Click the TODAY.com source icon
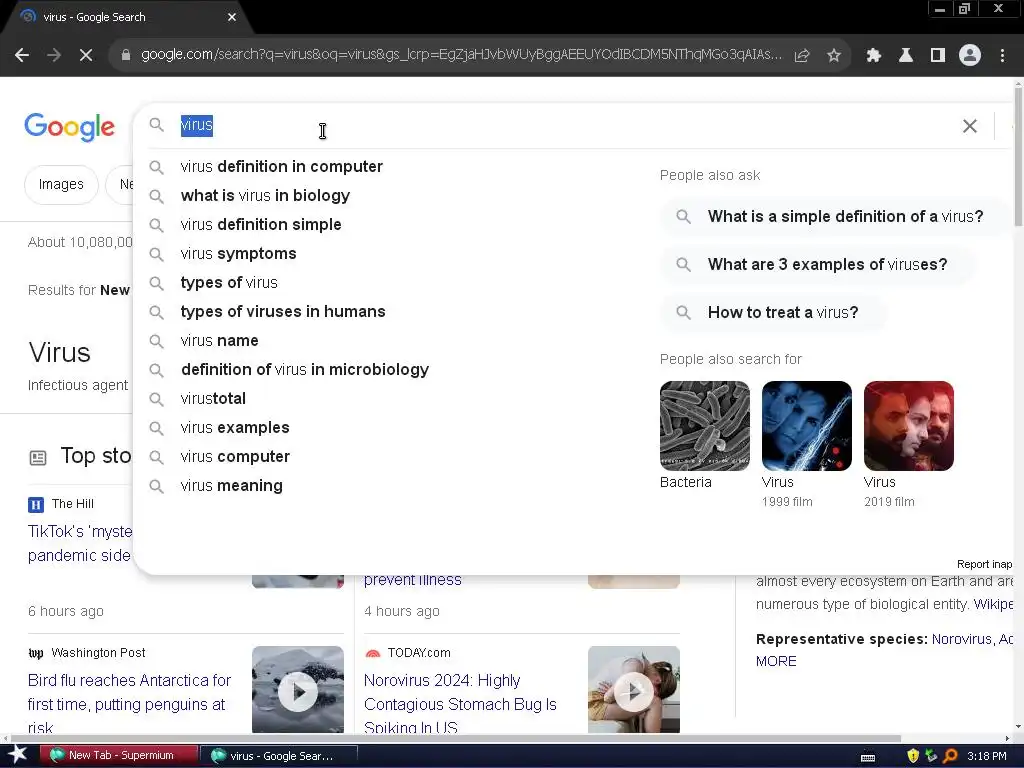This screenshot has width=1024, height=768. point(373,653)
